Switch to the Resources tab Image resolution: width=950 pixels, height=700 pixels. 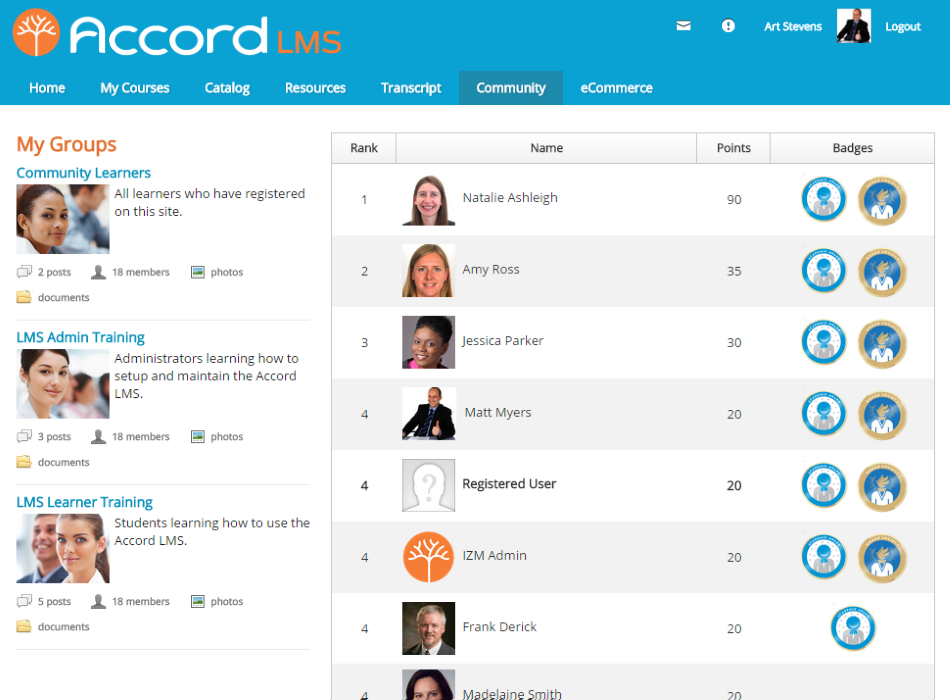tap(315, 88)
